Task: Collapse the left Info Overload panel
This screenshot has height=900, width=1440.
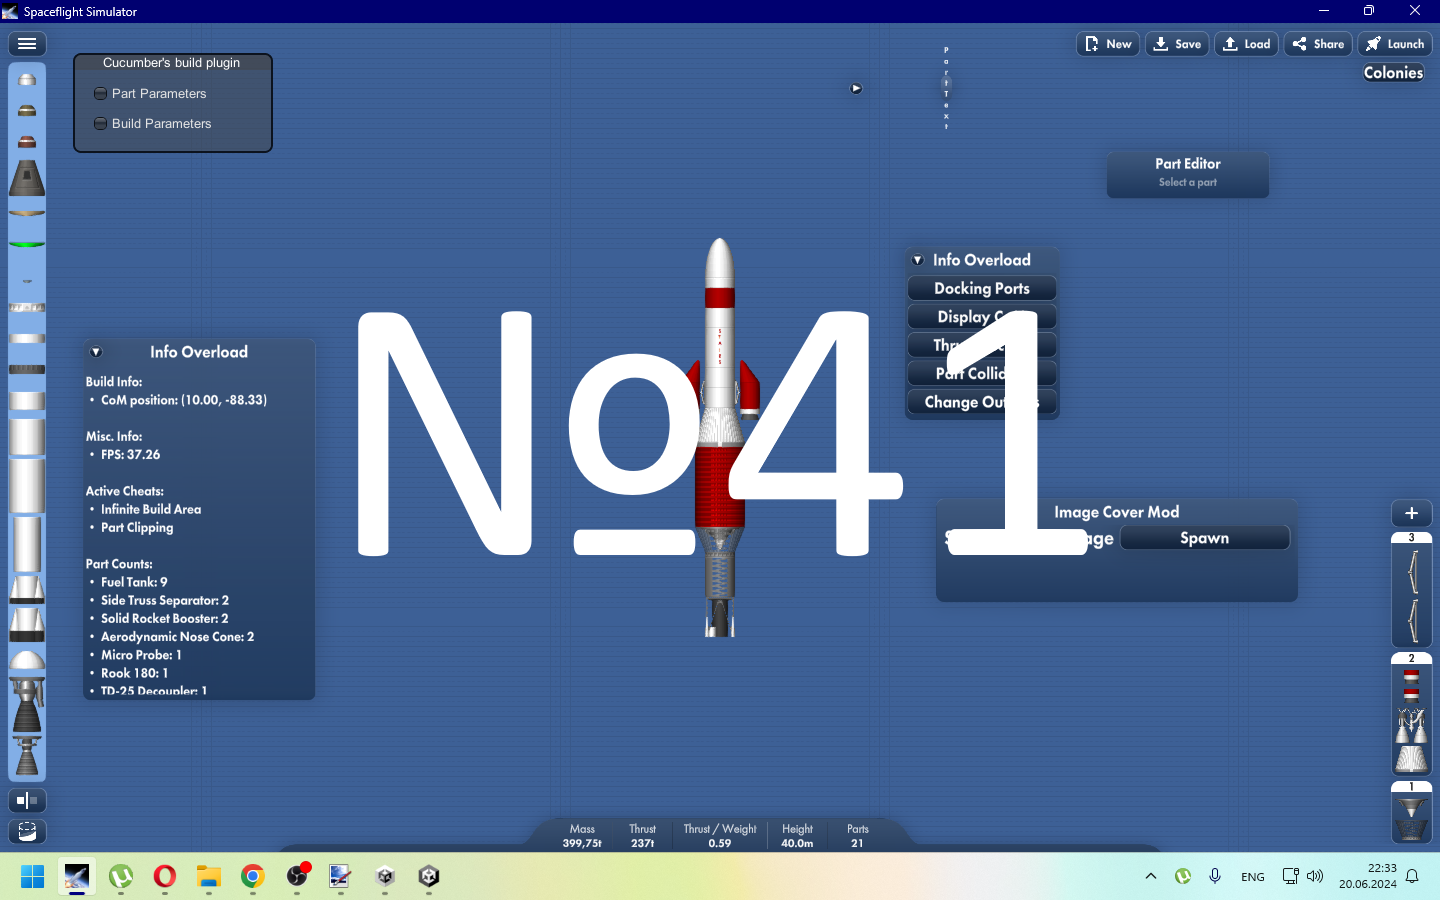Action: (96, 352)
